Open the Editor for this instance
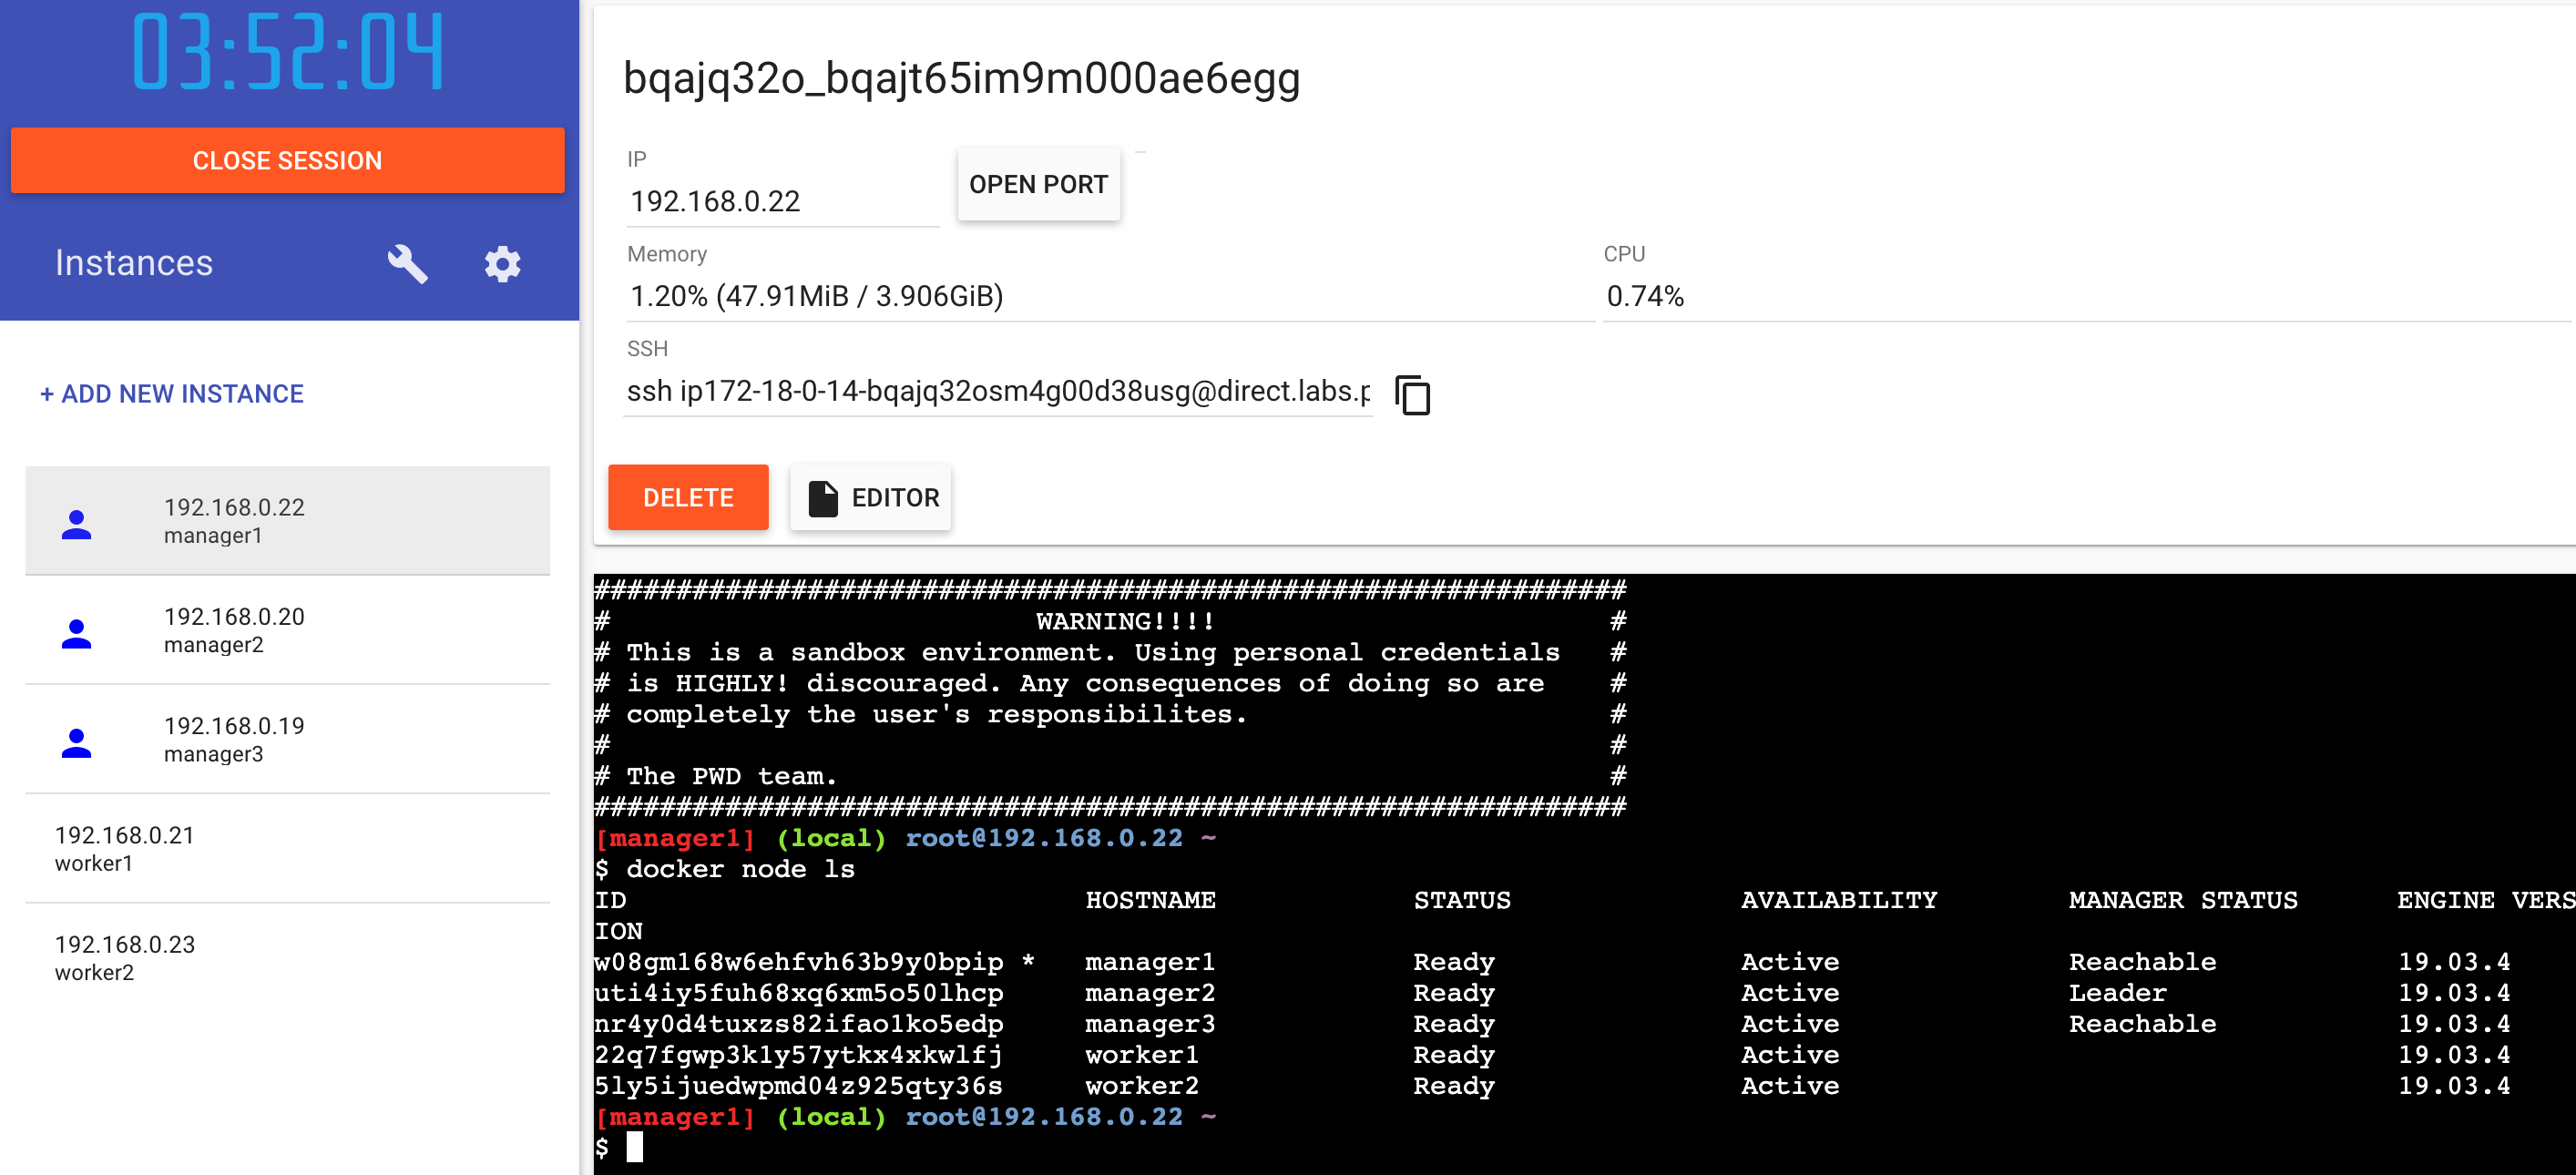This screenshot has width=2576, height=1175. (869, 497)
